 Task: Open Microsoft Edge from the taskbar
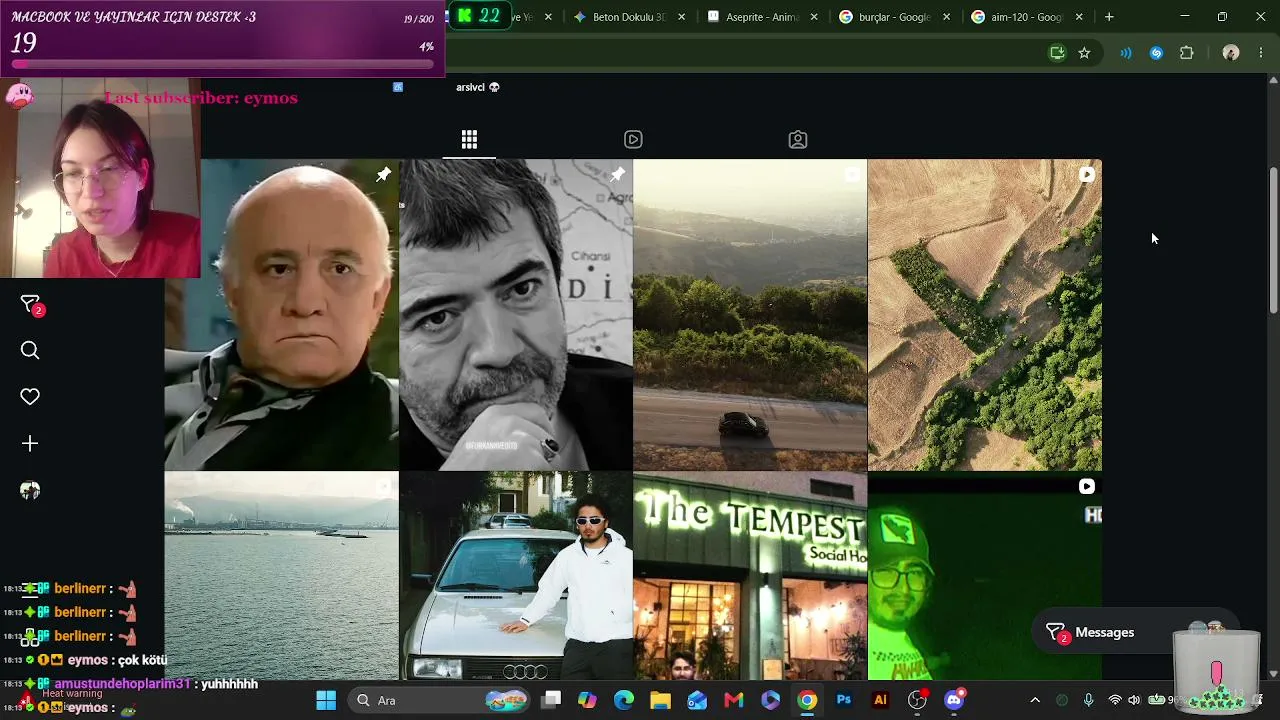point(624,700)
